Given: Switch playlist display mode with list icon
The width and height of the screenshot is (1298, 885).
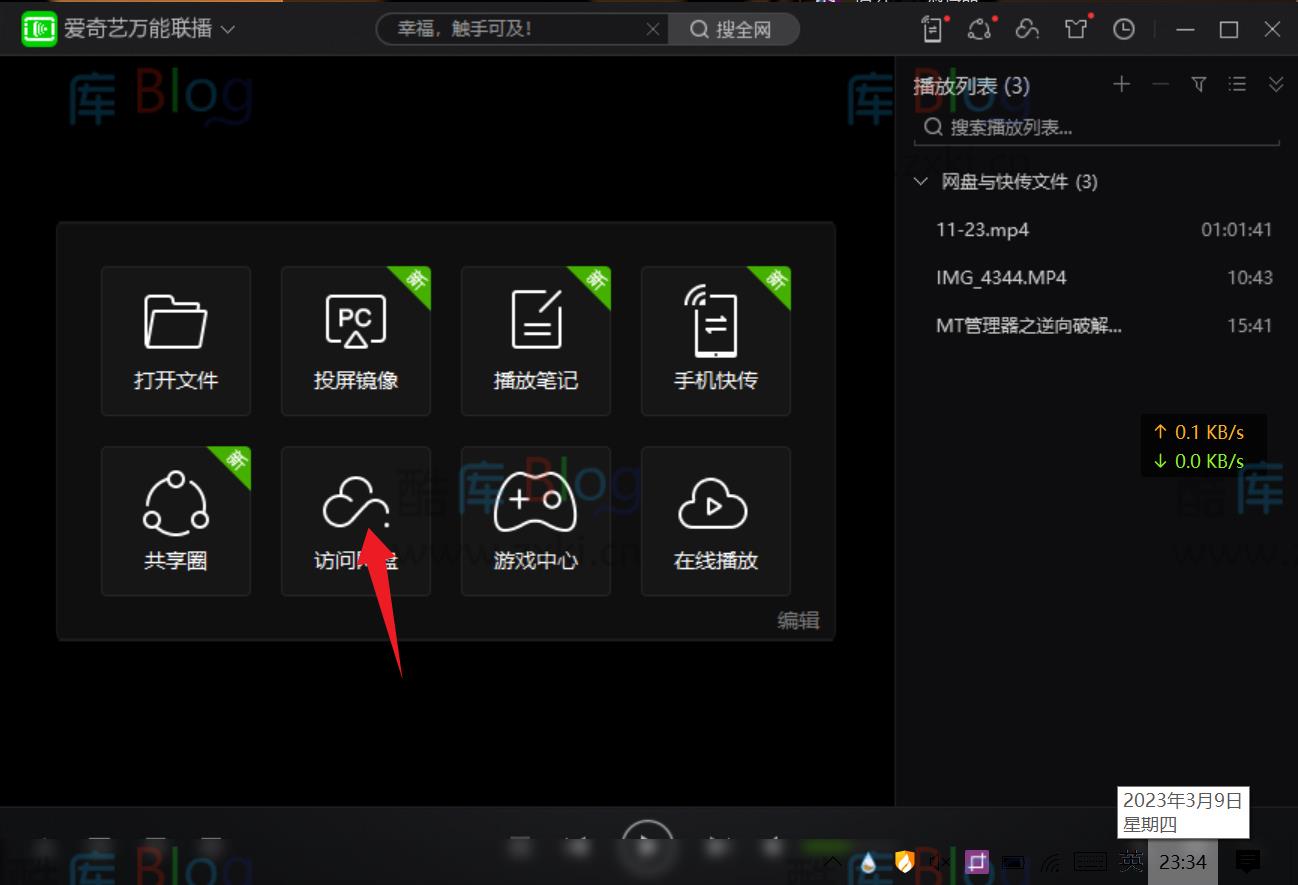Looking at the screenshot, I should tap(1237, 85).
